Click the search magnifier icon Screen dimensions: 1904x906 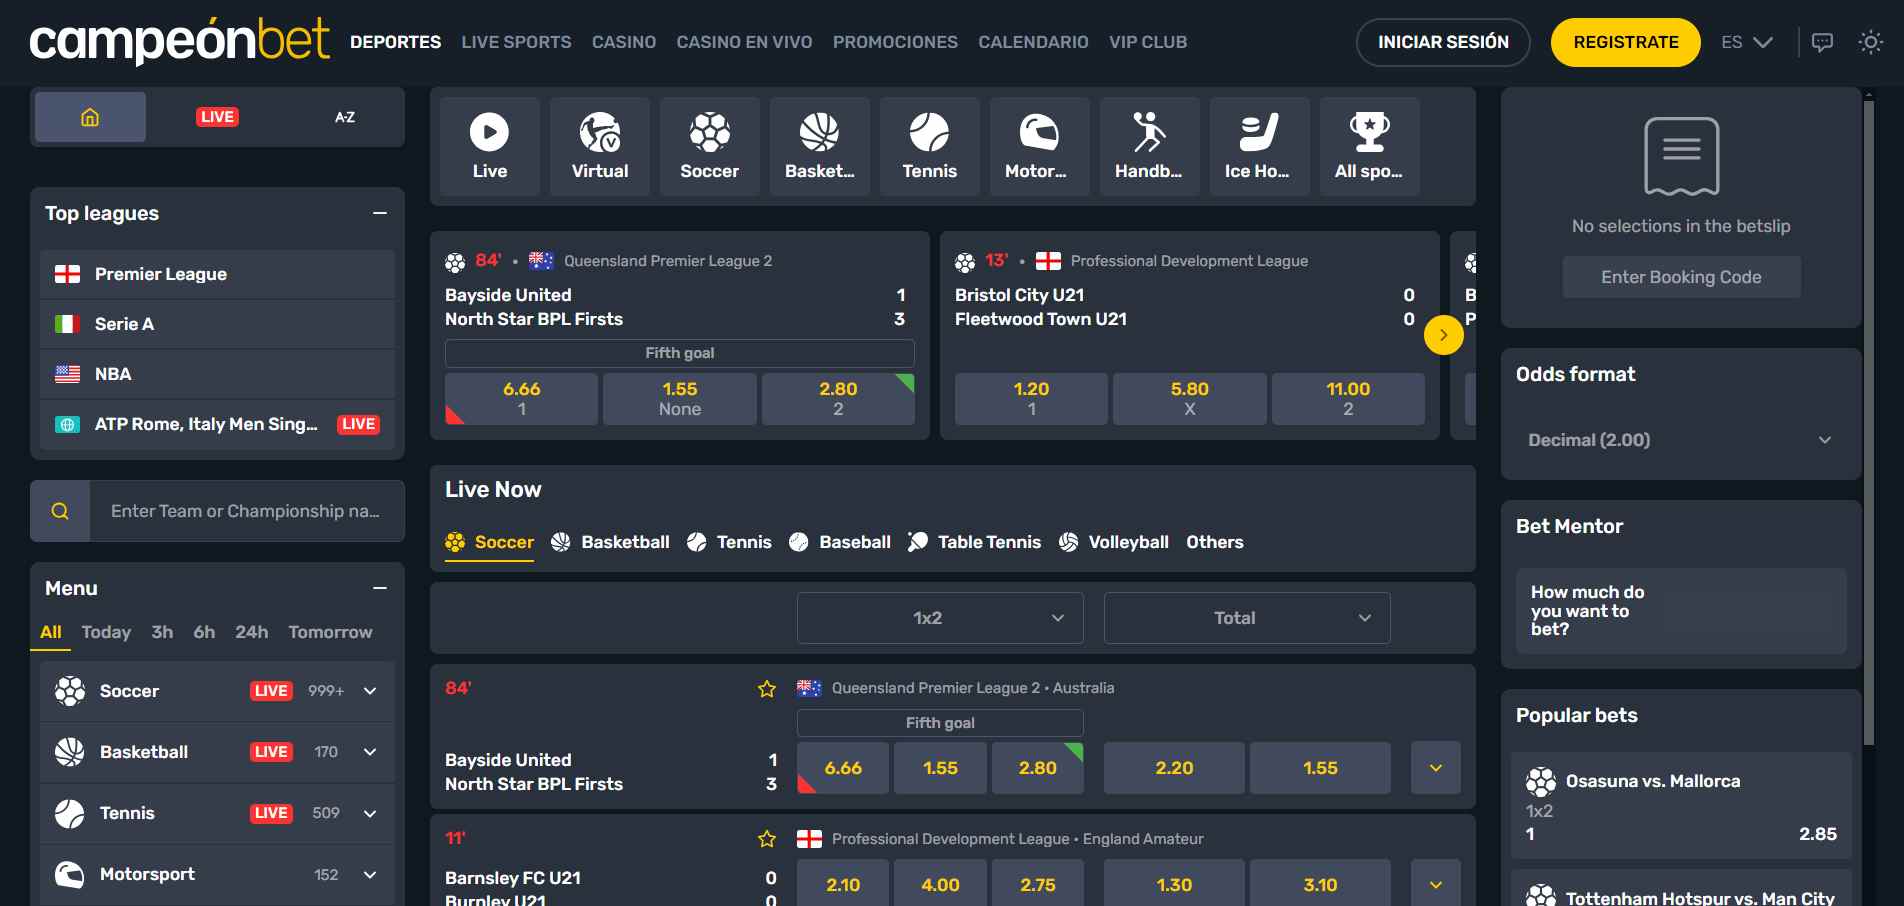[60, 511]
